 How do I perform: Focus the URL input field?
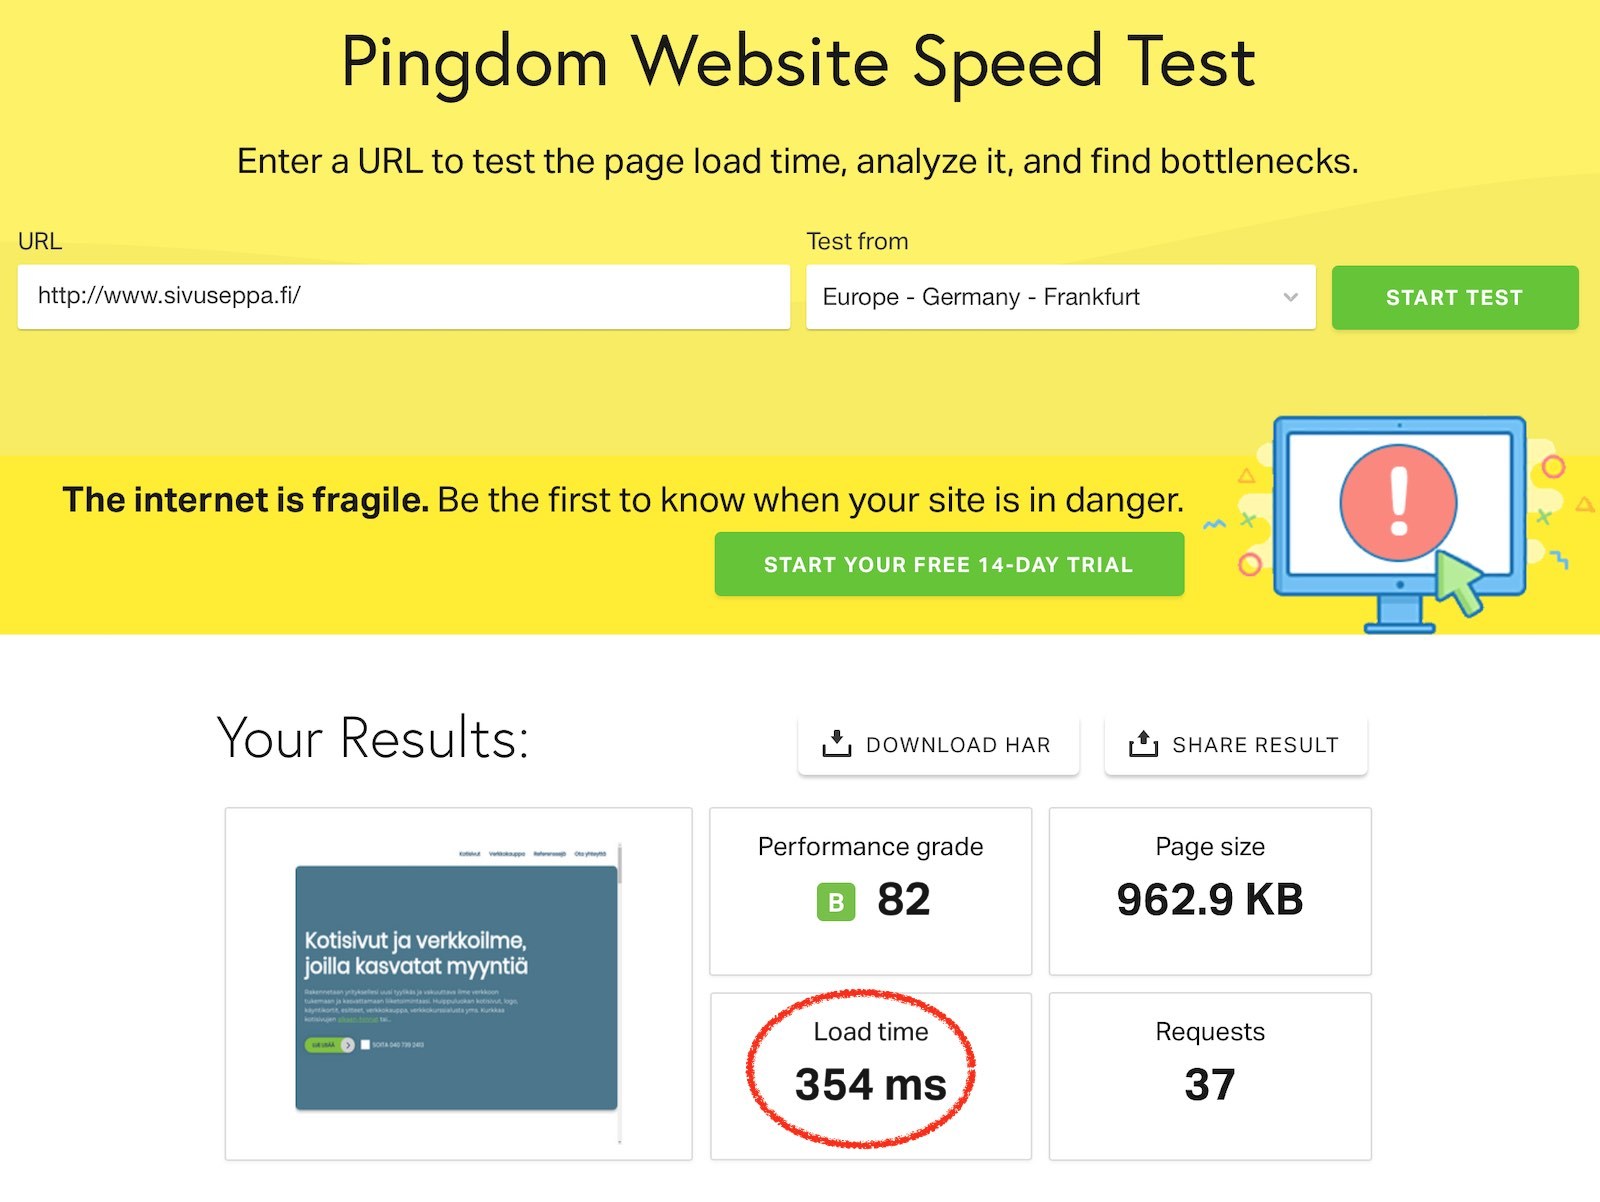click(404, 297)
